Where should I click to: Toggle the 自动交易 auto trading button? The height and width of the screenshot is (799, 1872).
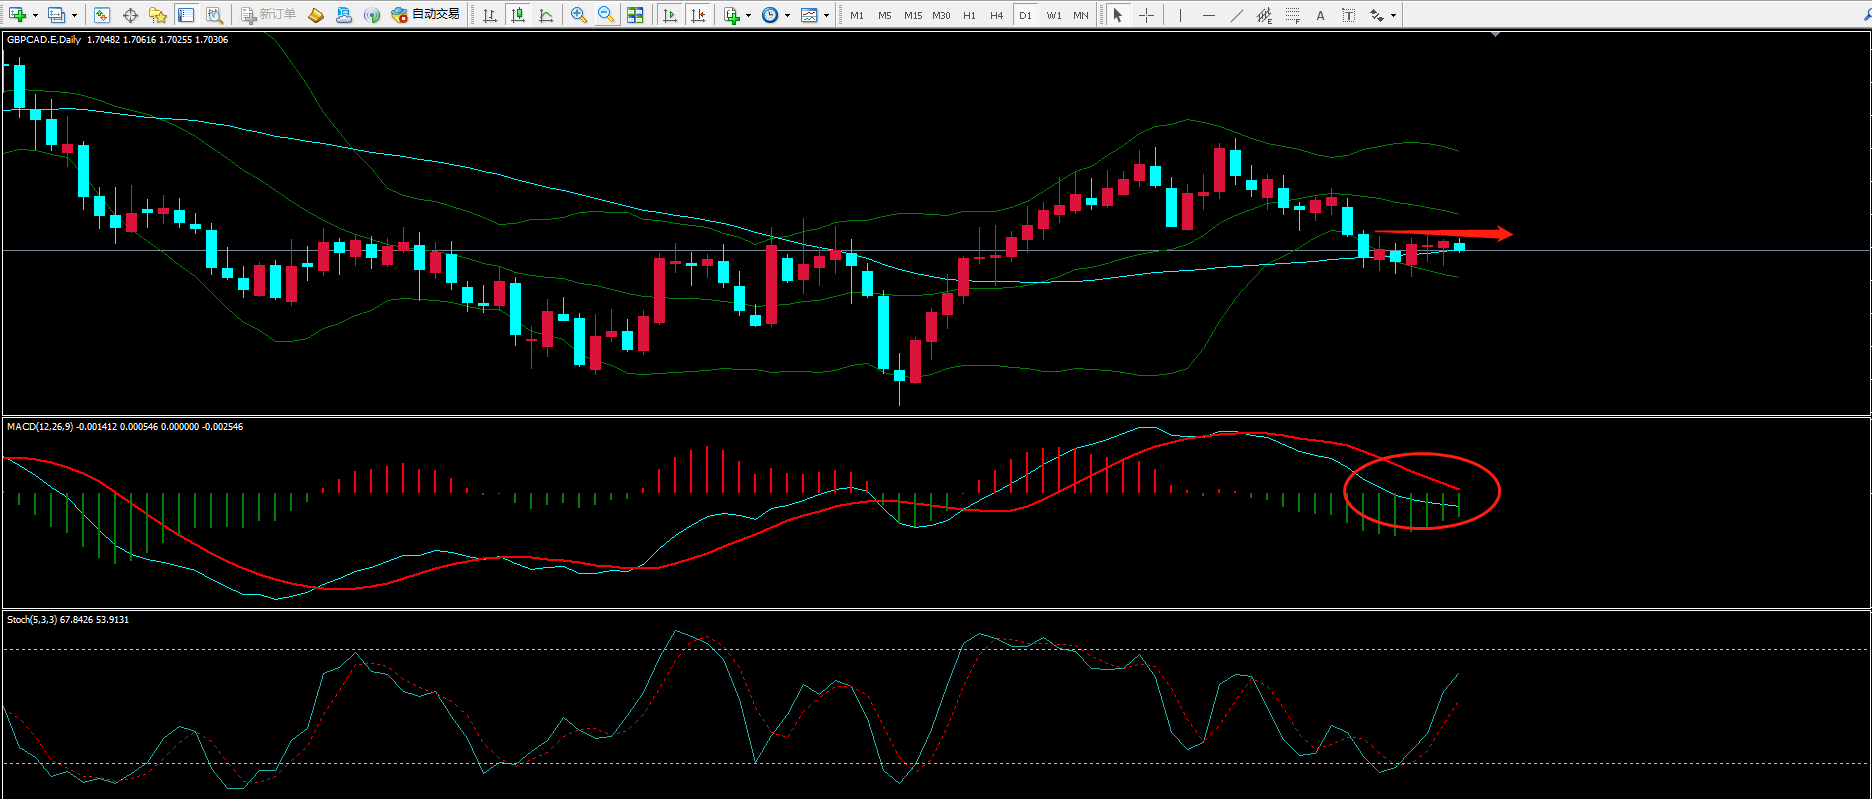(x=426, y=15)
